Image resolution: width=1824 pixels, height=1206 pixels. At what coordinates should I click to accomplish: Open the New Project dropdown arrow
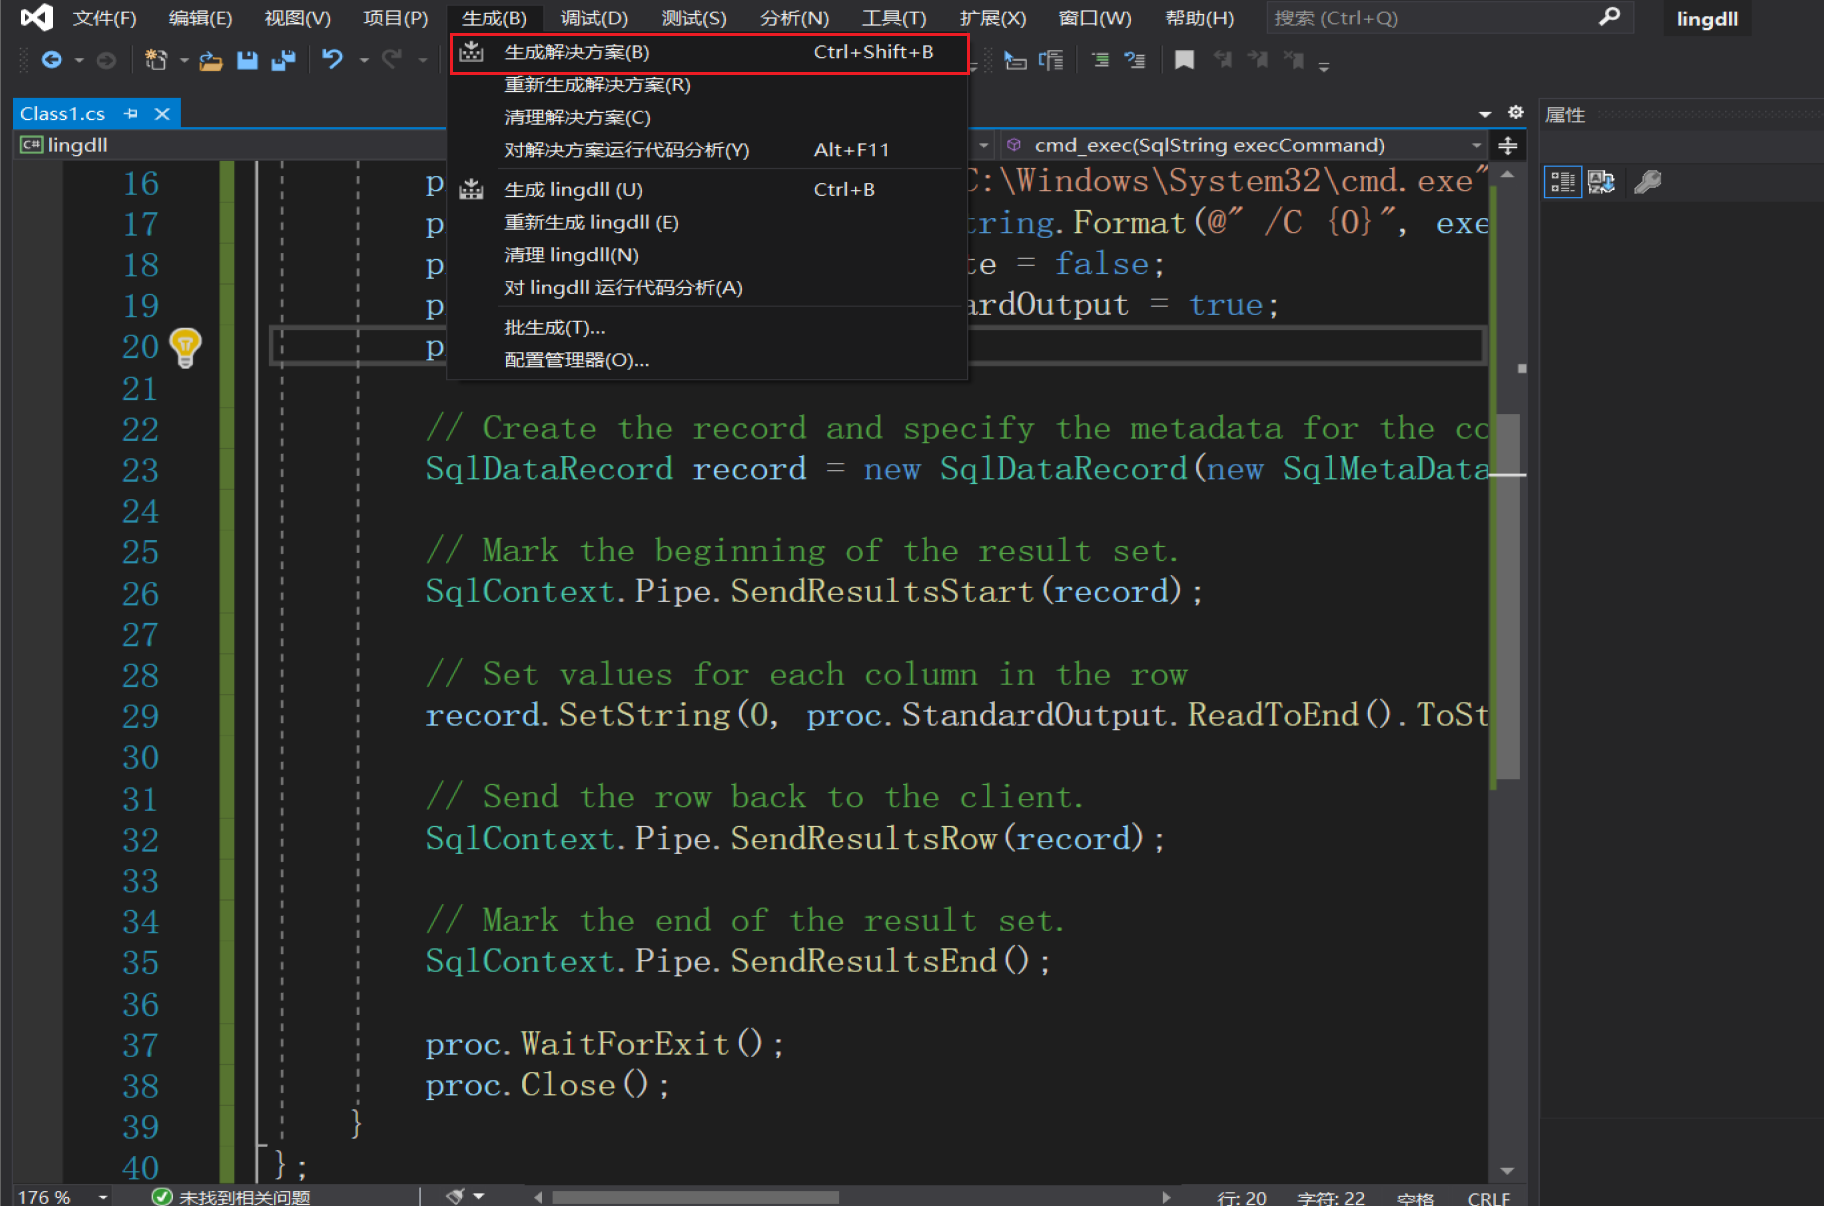click(184, 61)
